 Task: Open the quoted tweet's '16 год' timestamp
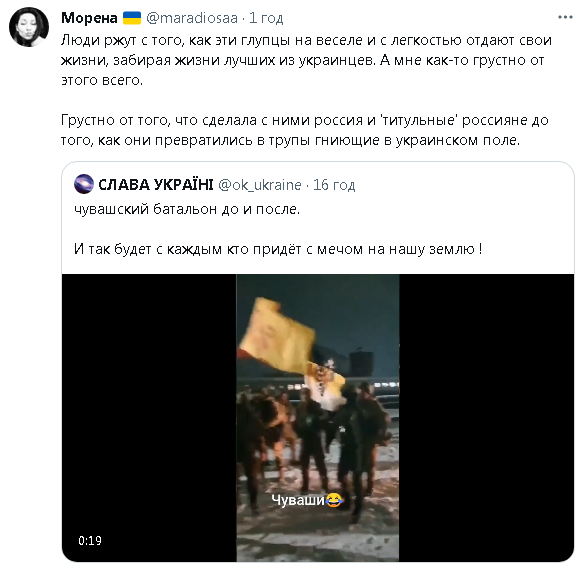(334, 185)
